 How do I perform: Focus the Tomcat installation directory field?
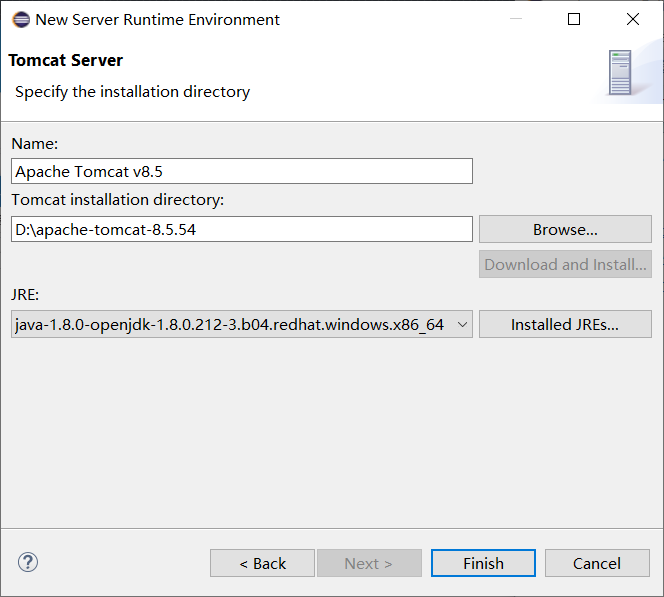pyautogui.click(x=242, y=229)
